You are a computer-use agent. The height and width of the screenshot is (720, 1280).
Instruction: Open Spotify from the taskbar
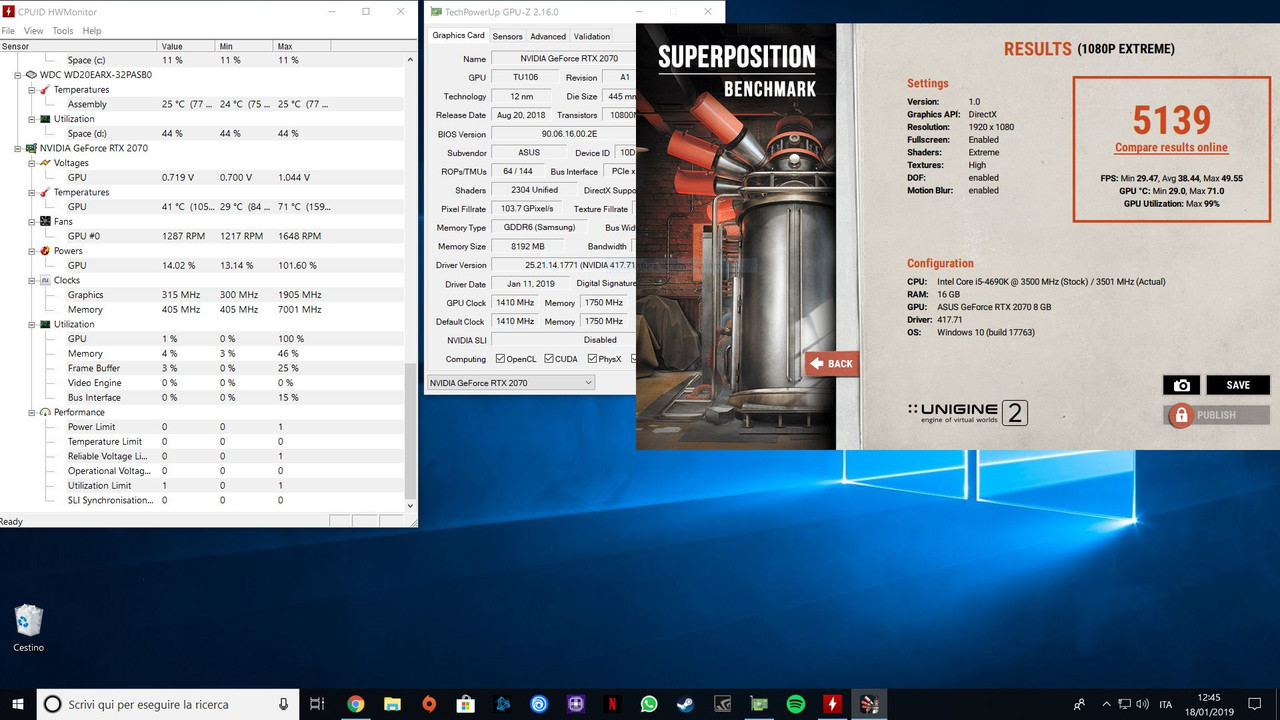796,704
